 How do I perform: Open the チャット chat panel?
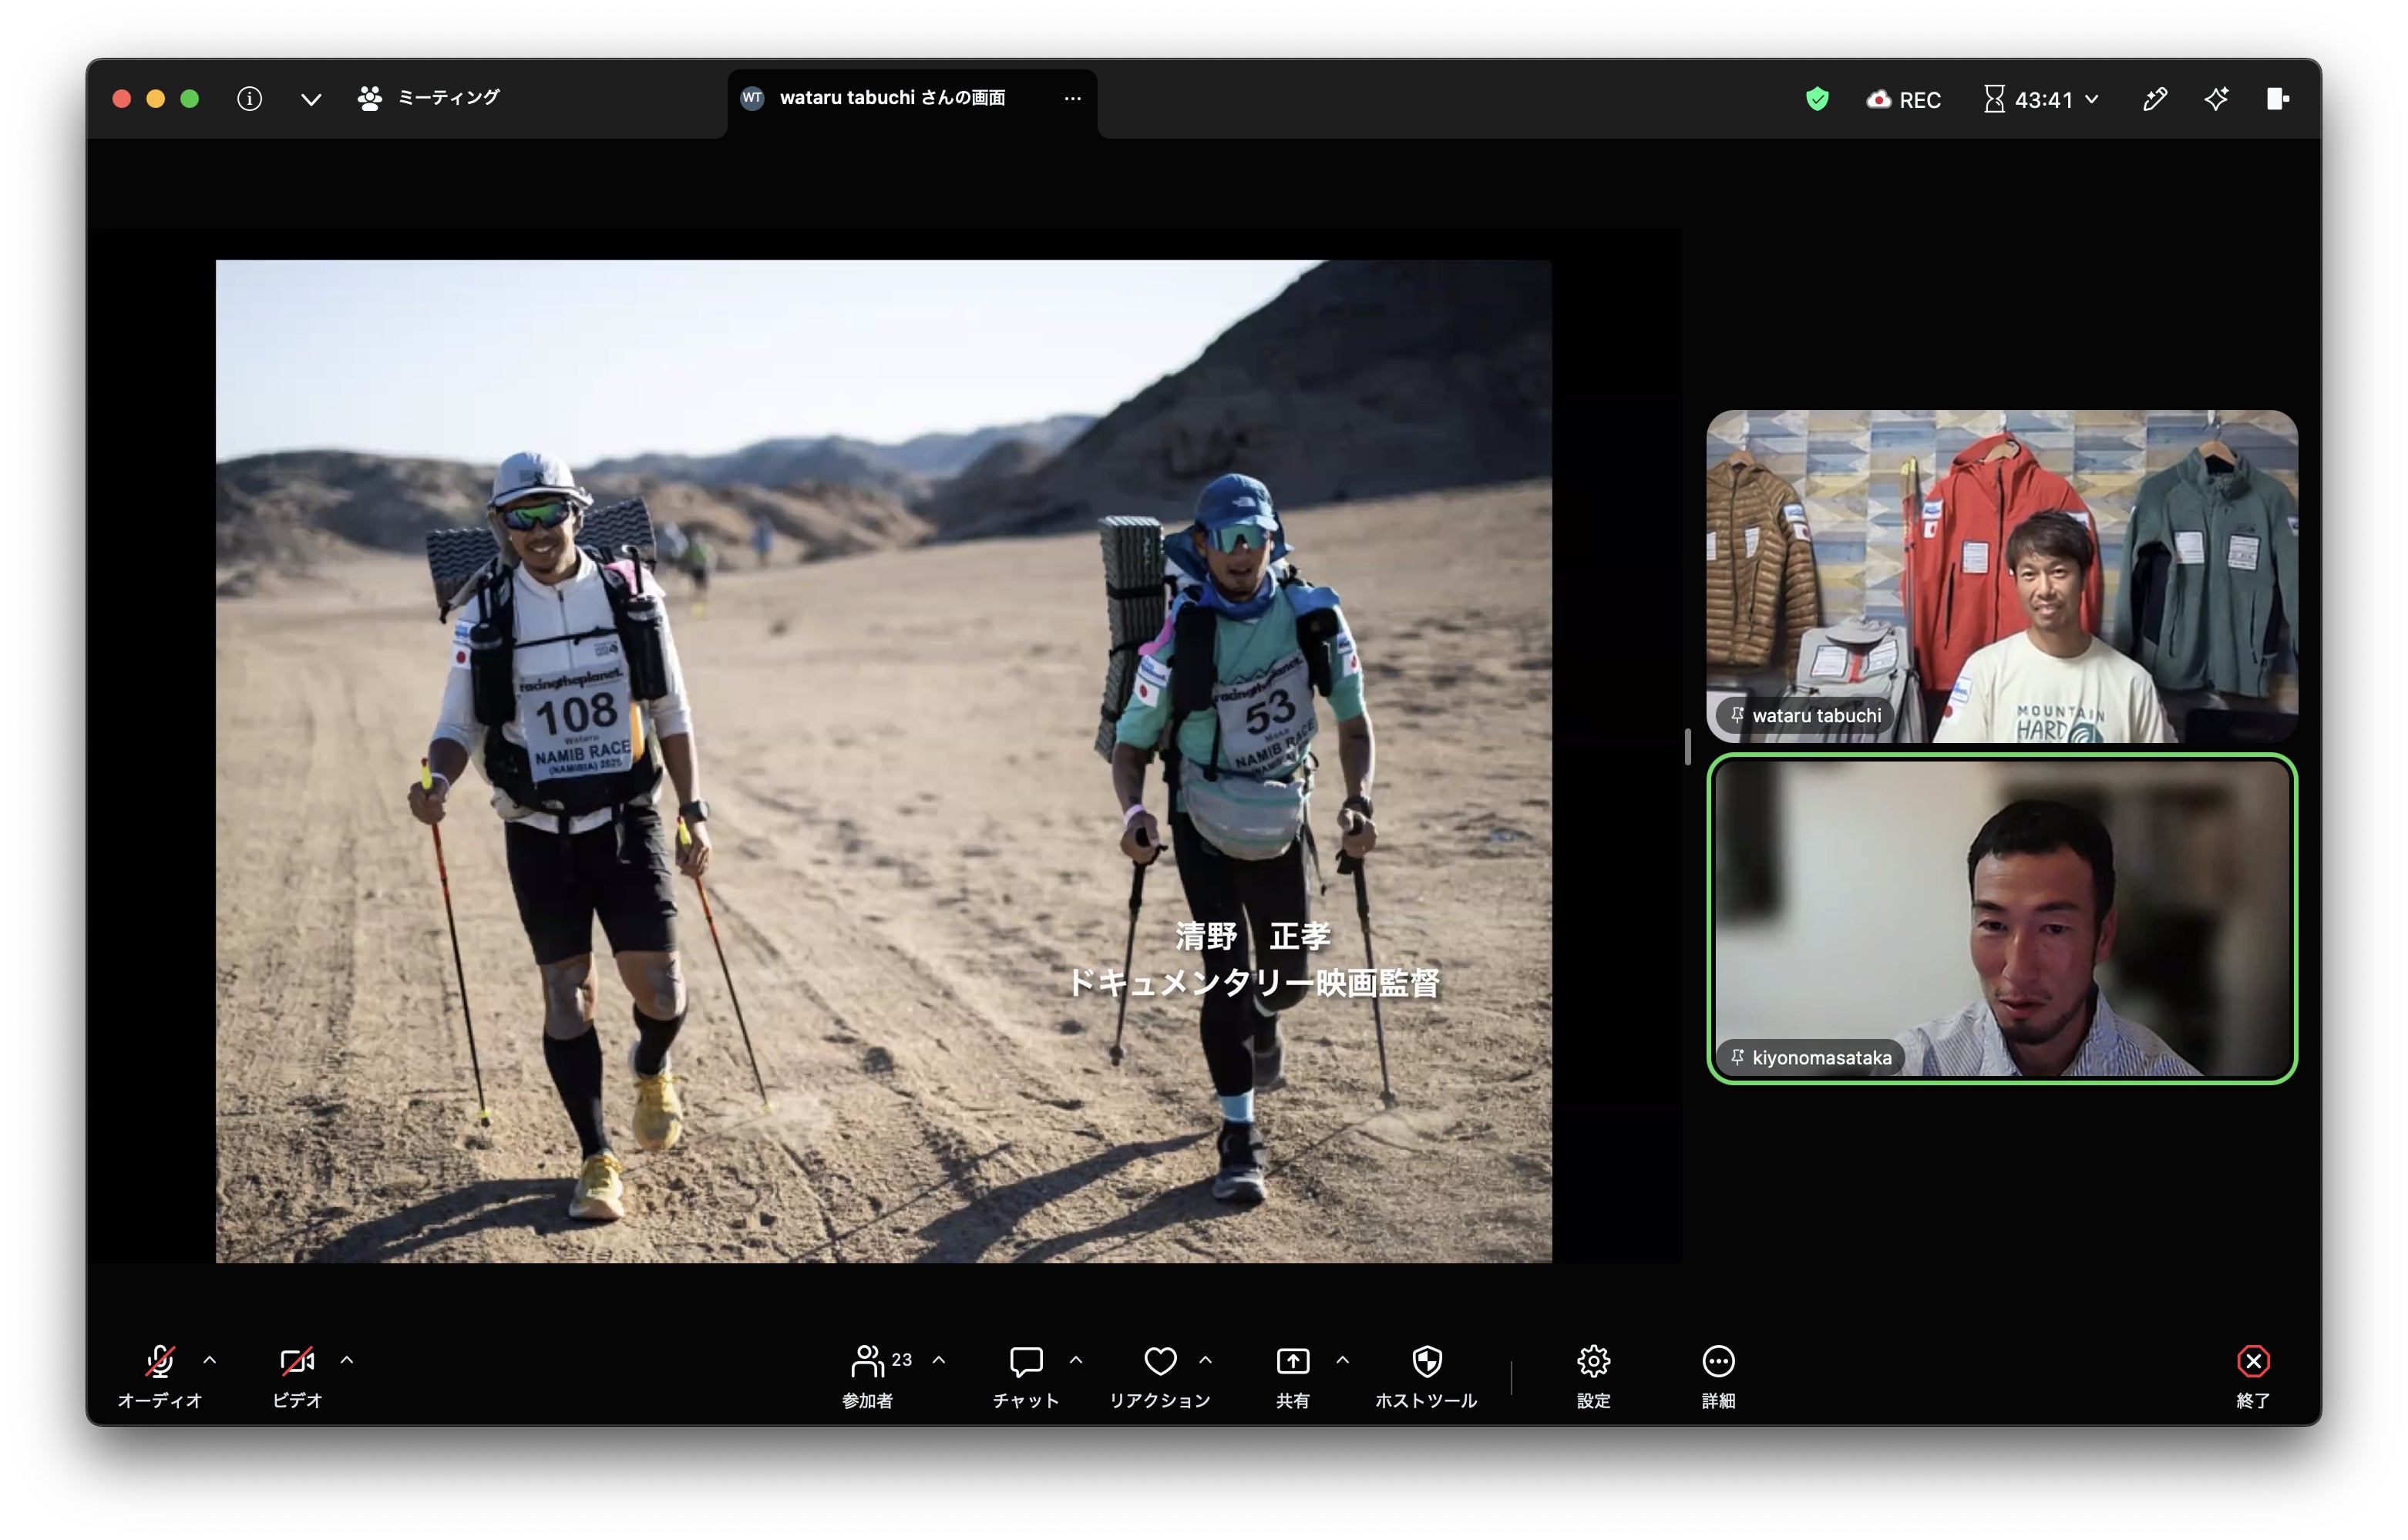pos(1025,1376)
